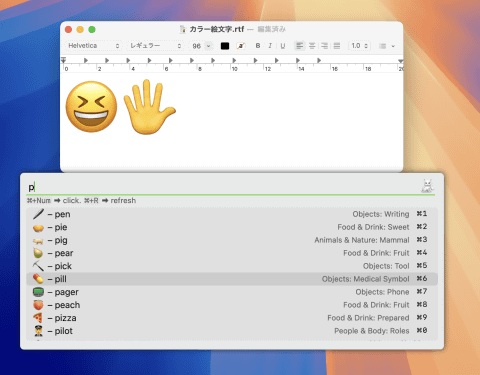The height and width of the screenshot is (375, 480).
Task: Open the text highlight color picker
Action: (x=241, y=46)
